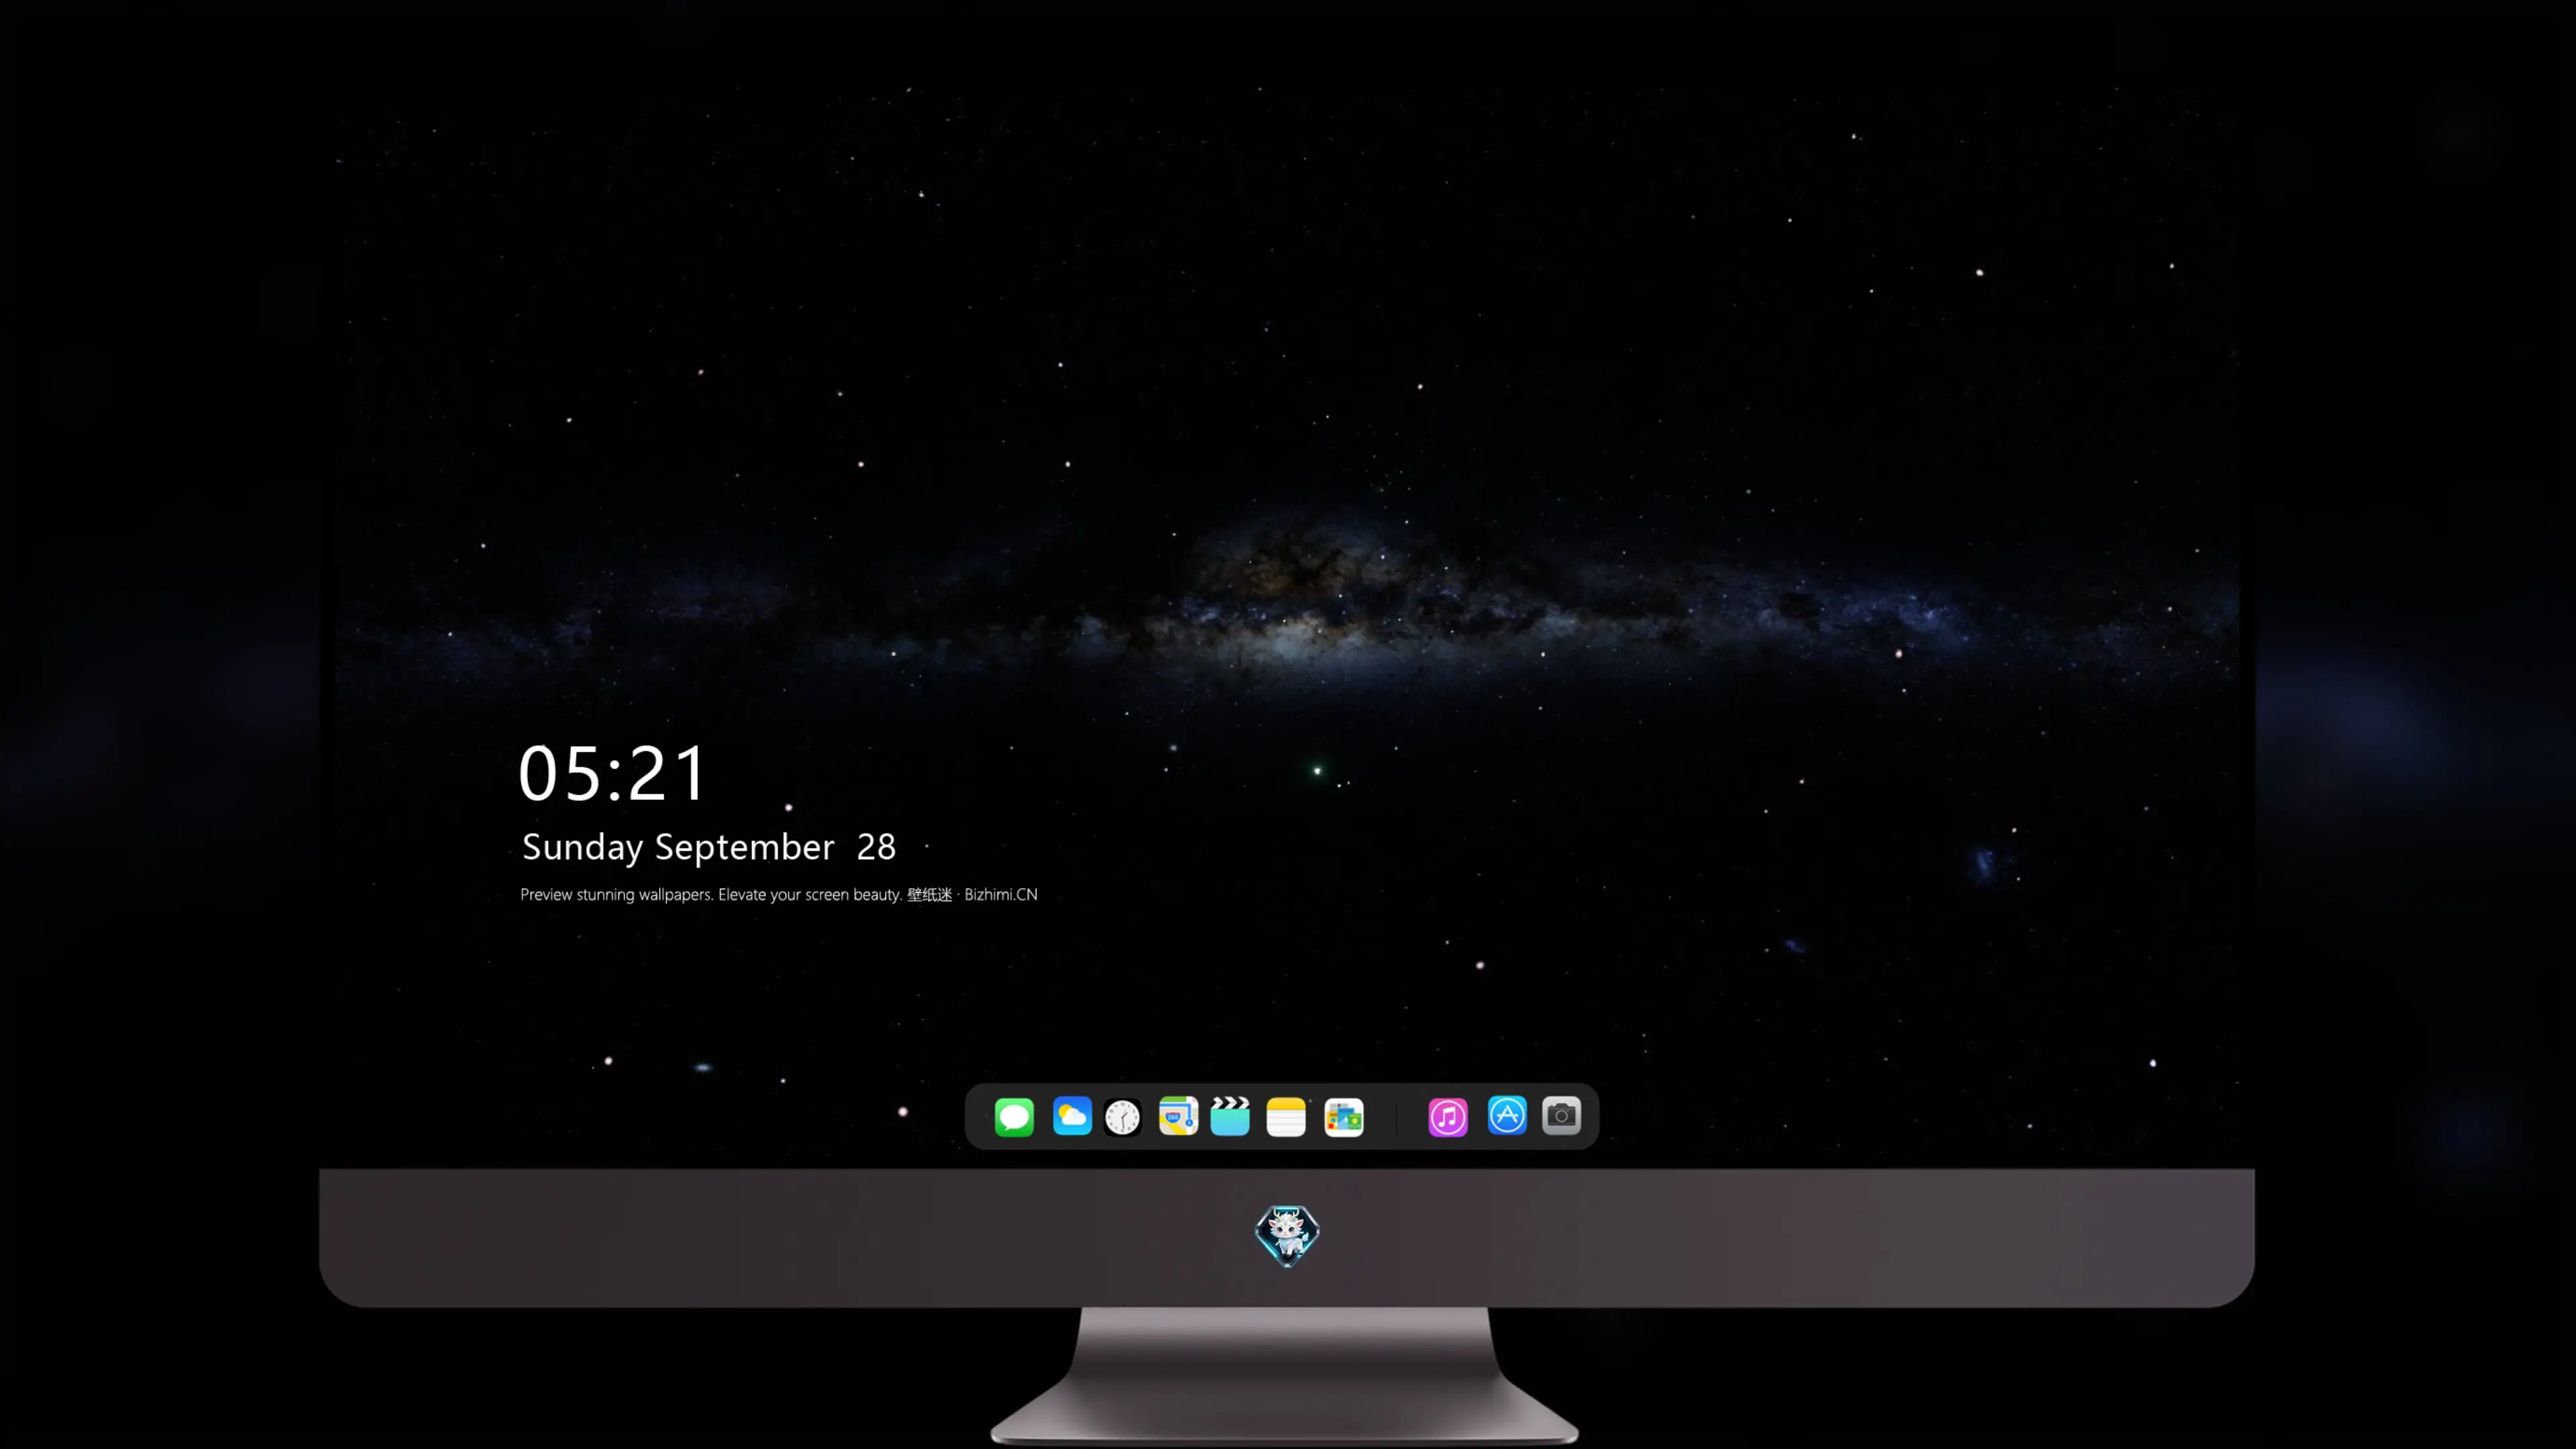
Task: Click the 'Sunday September 28' date text
Action: [709, 847]
